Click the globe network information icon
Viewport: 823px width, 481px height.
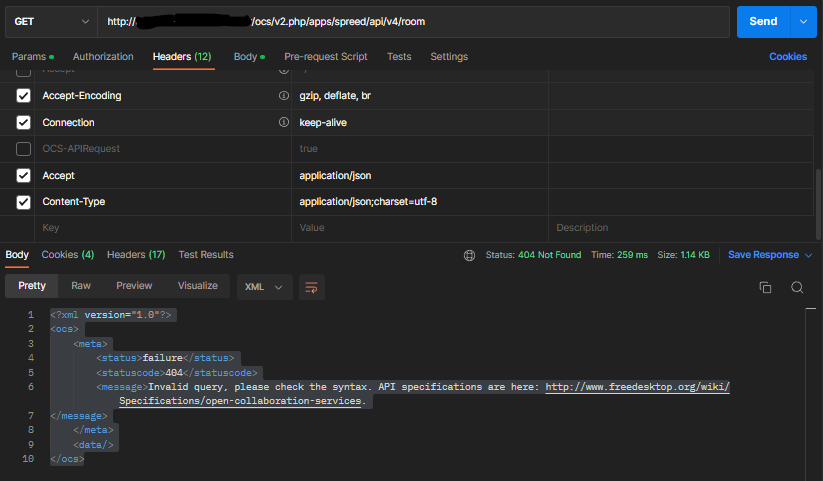point(469,255)
